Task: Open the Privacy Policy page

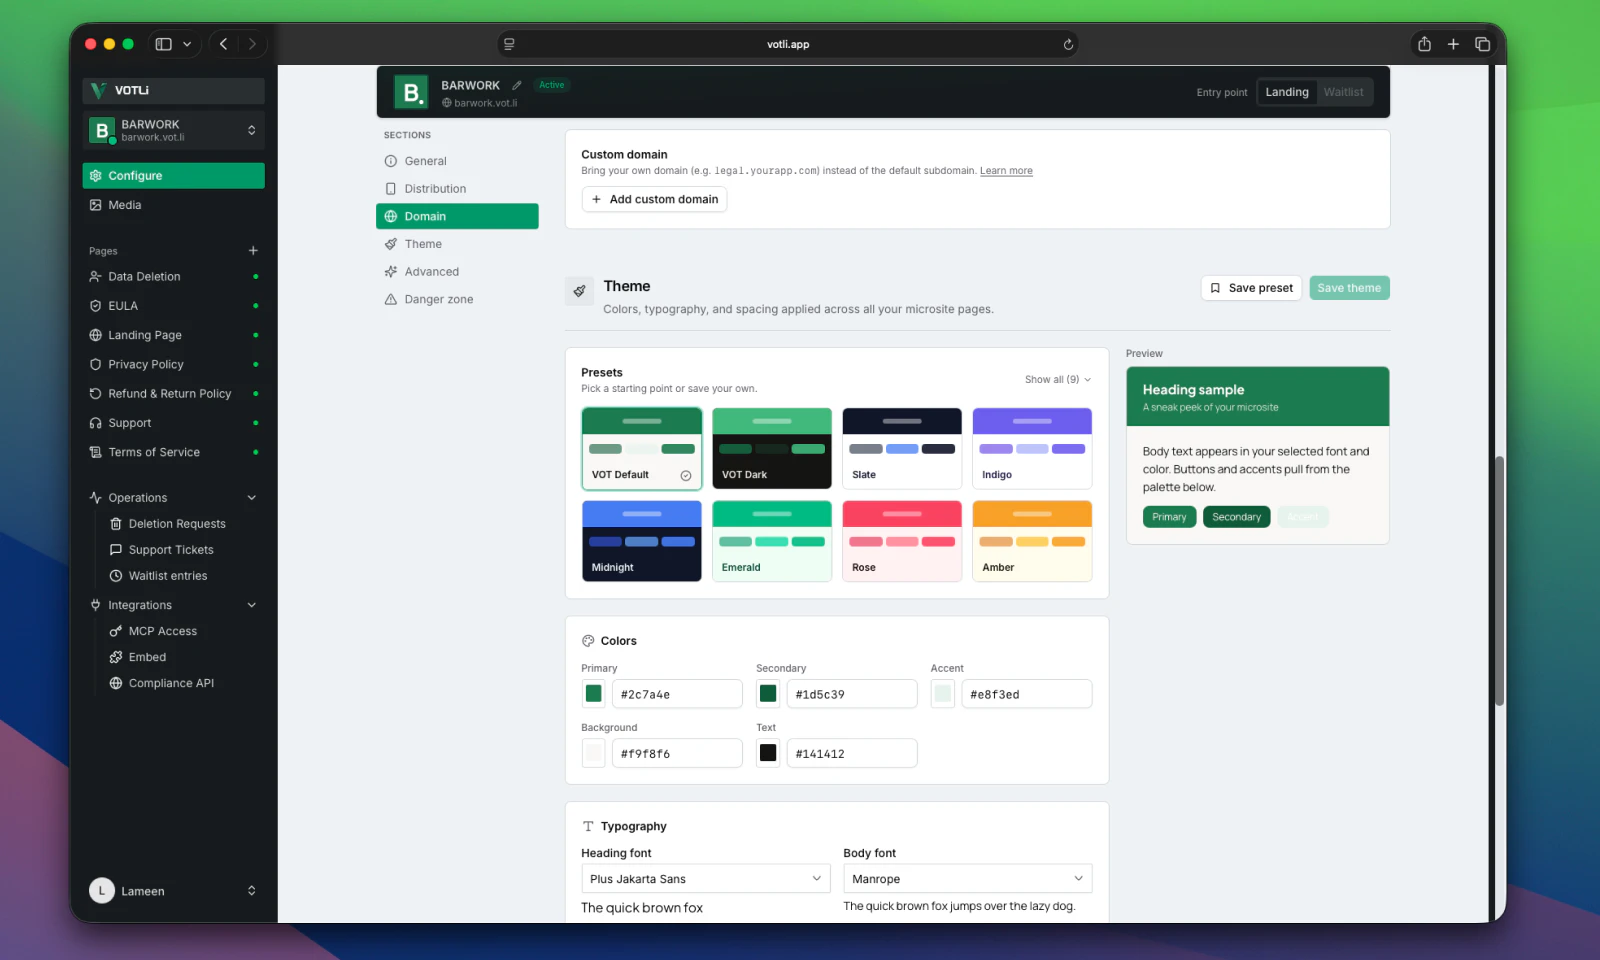Action: 173,365
